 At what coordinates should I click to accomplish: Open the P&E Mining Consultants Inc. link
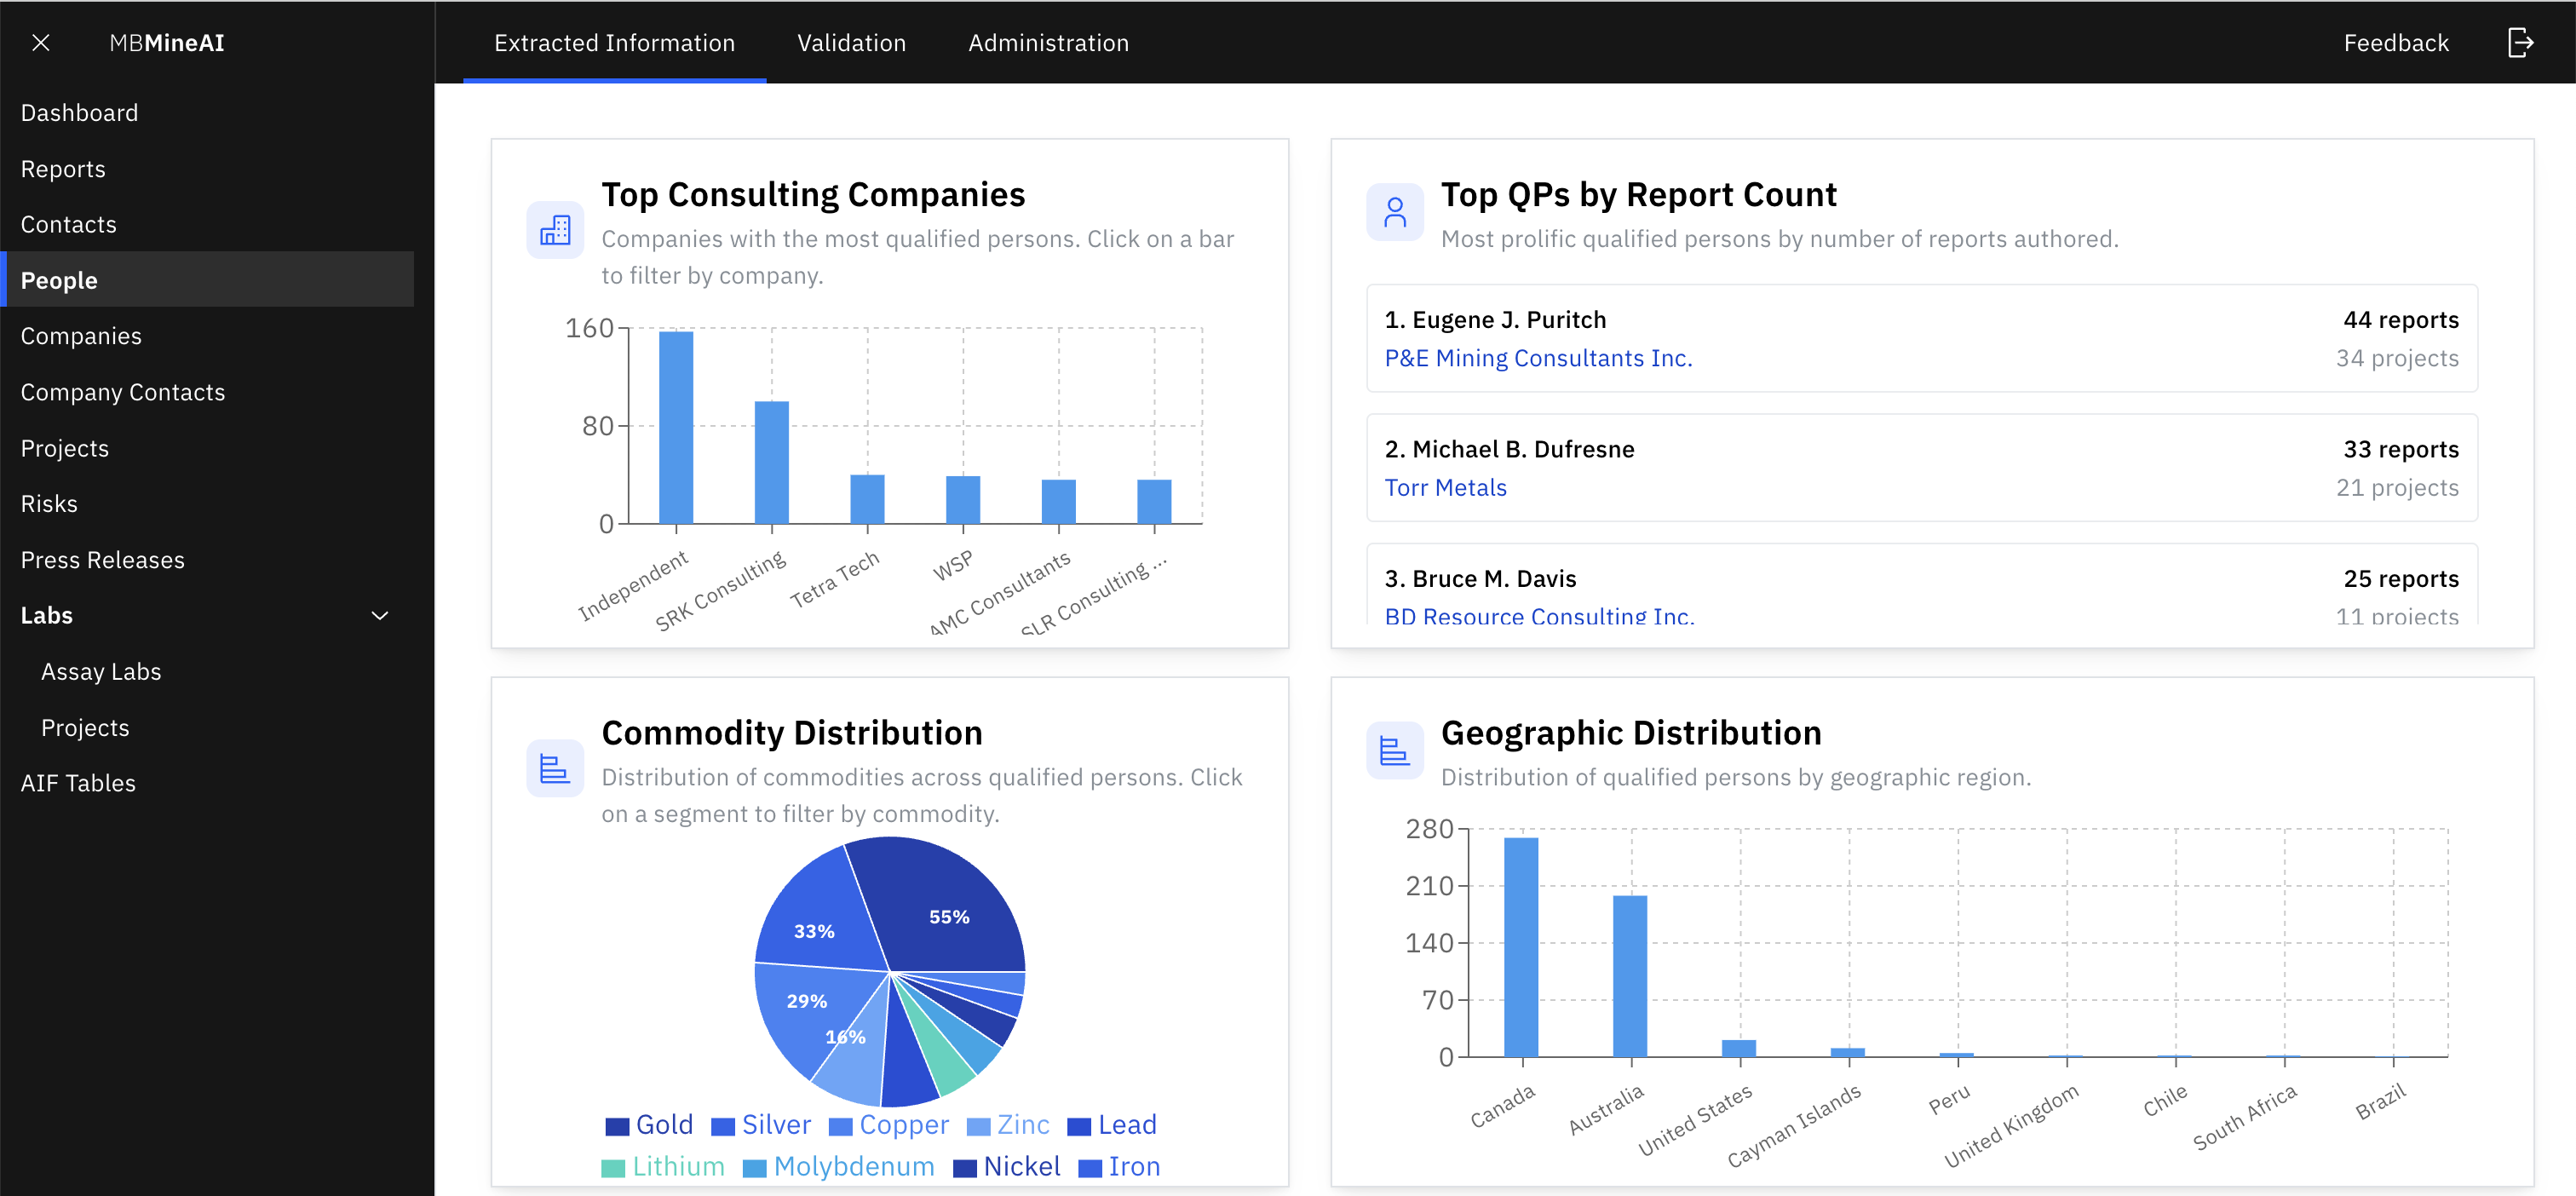point(1538,357)
